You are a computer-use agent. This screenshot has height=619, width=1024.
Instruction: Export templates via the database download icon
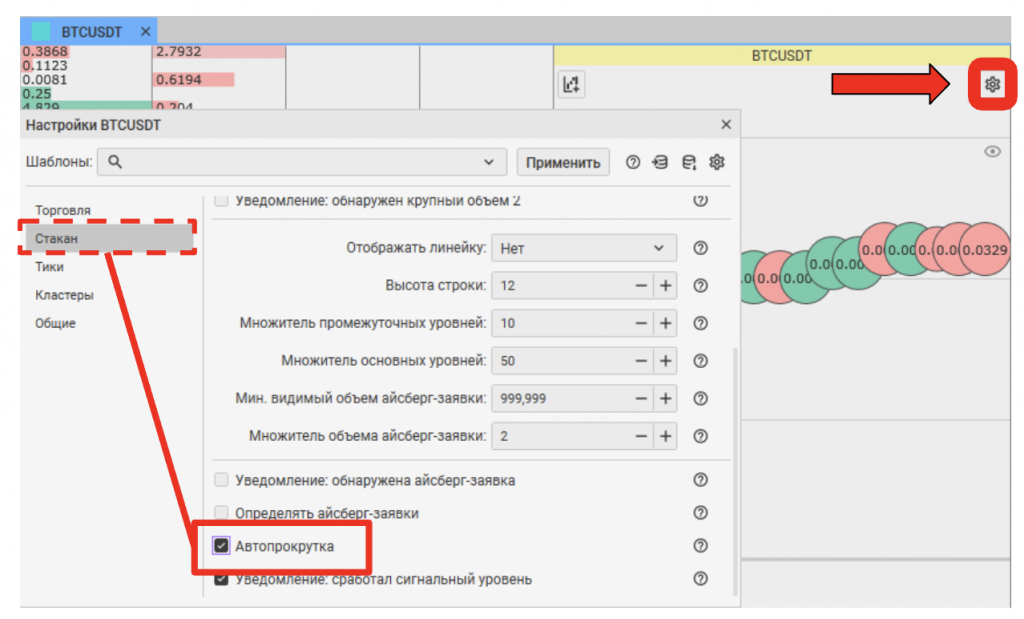[x=688, y=162]
